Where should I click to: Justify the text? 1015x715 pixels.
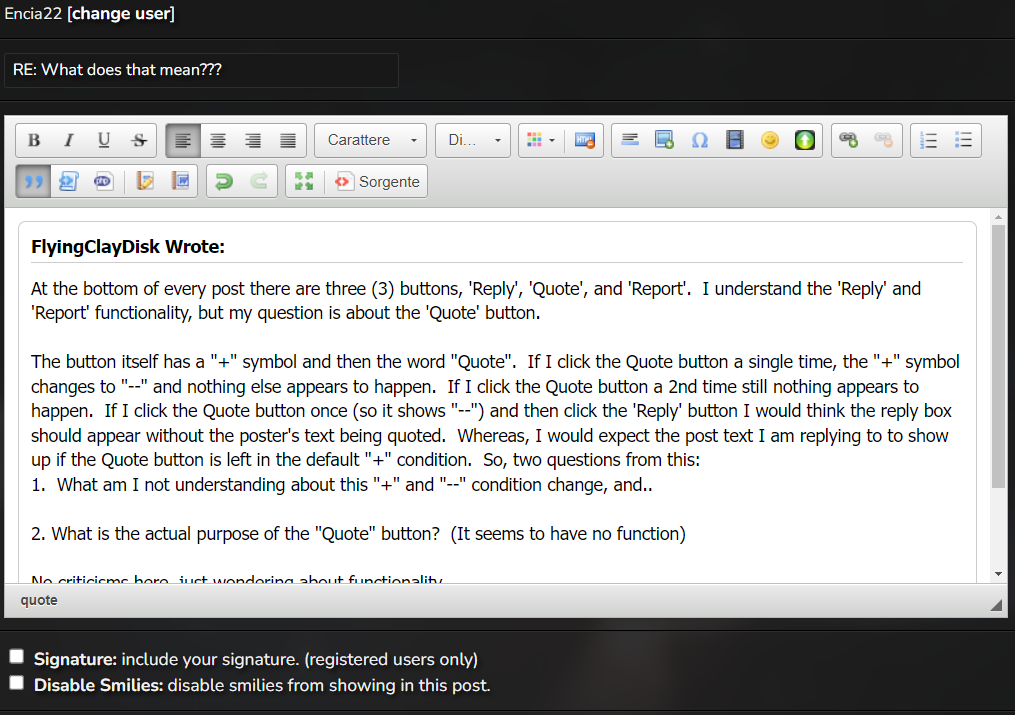pos(288,140)
